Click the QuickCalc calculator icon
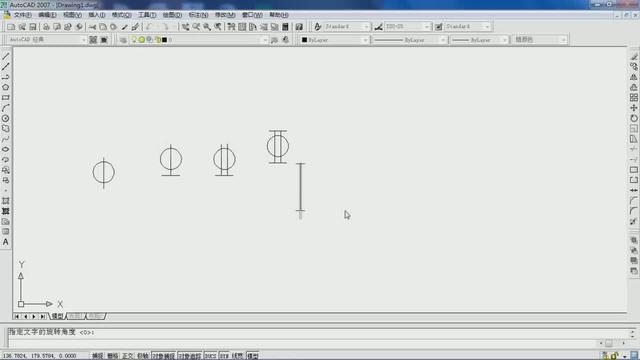Screen dimensions: 640x360 point(285,27)
